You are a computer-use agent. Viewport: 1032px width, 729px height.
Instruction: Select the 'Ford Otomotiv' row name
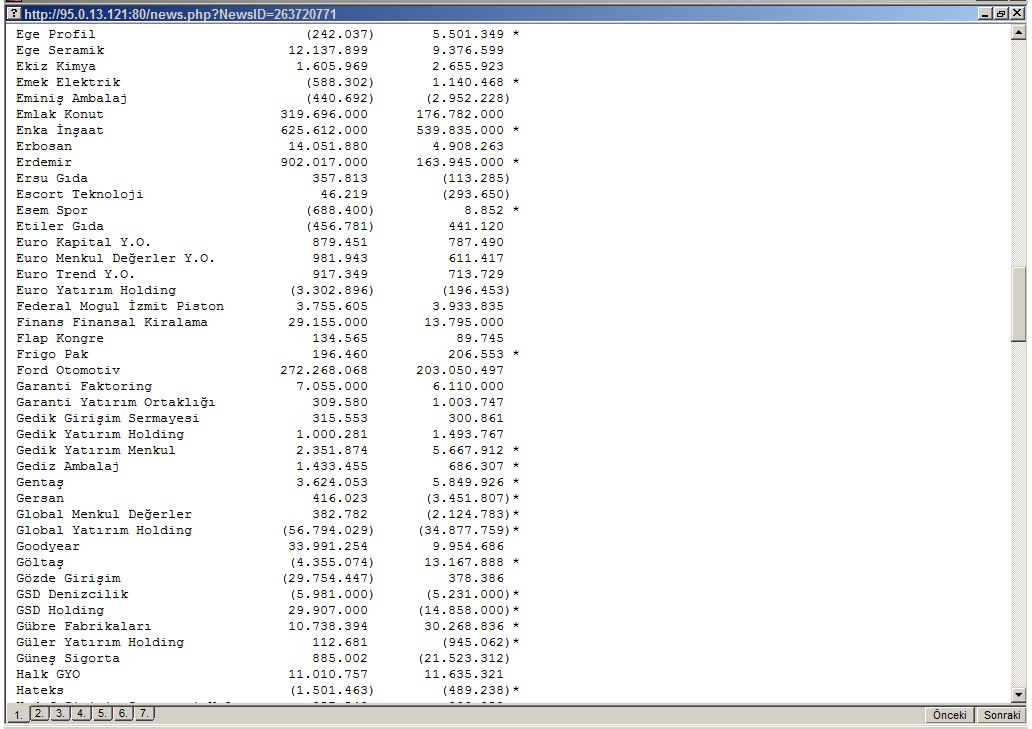point(68,370)
